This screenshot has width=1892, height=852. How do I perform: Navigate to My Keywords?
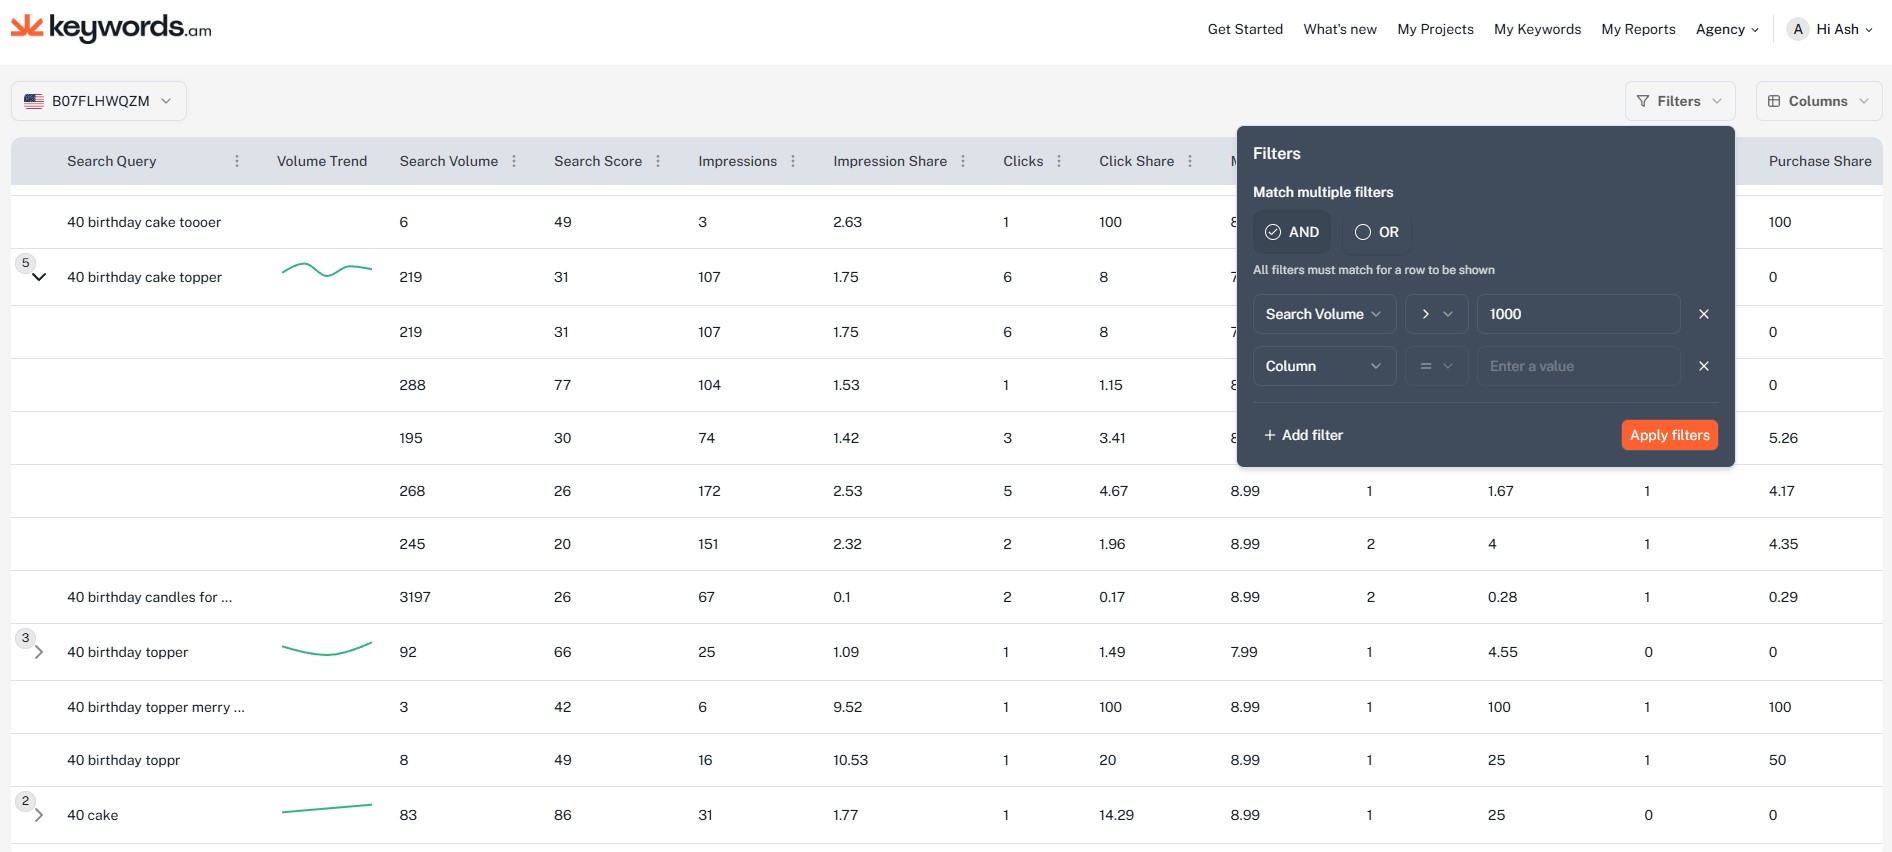[x=1537, y=29]
